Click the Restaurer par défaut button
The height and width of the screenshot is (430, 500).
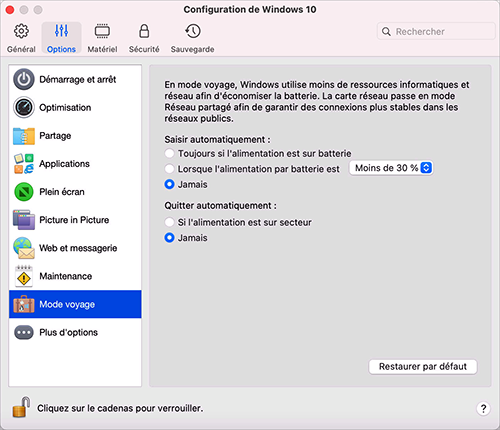pos(423,367)
